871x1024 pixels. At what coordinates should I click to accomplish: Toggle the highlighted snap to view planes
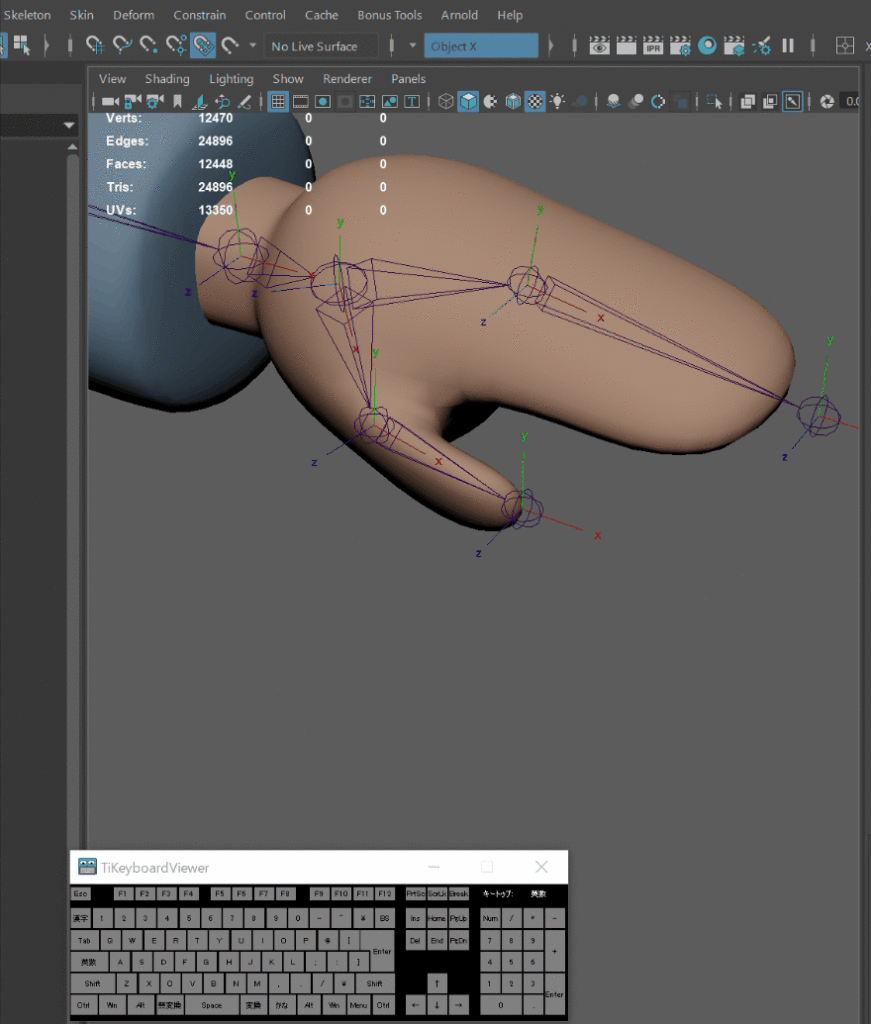(x=203, y=45)
